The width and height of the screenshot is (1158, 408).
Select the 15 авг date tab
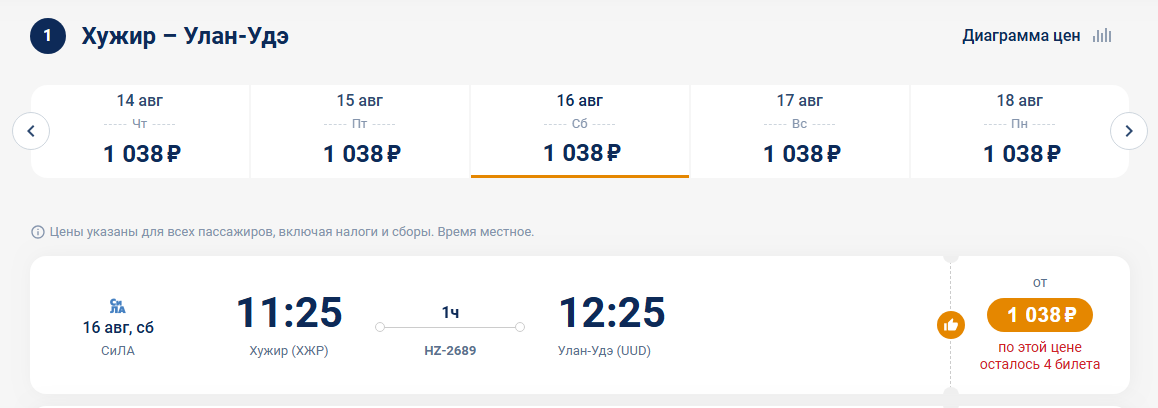(x=360, y=132)
